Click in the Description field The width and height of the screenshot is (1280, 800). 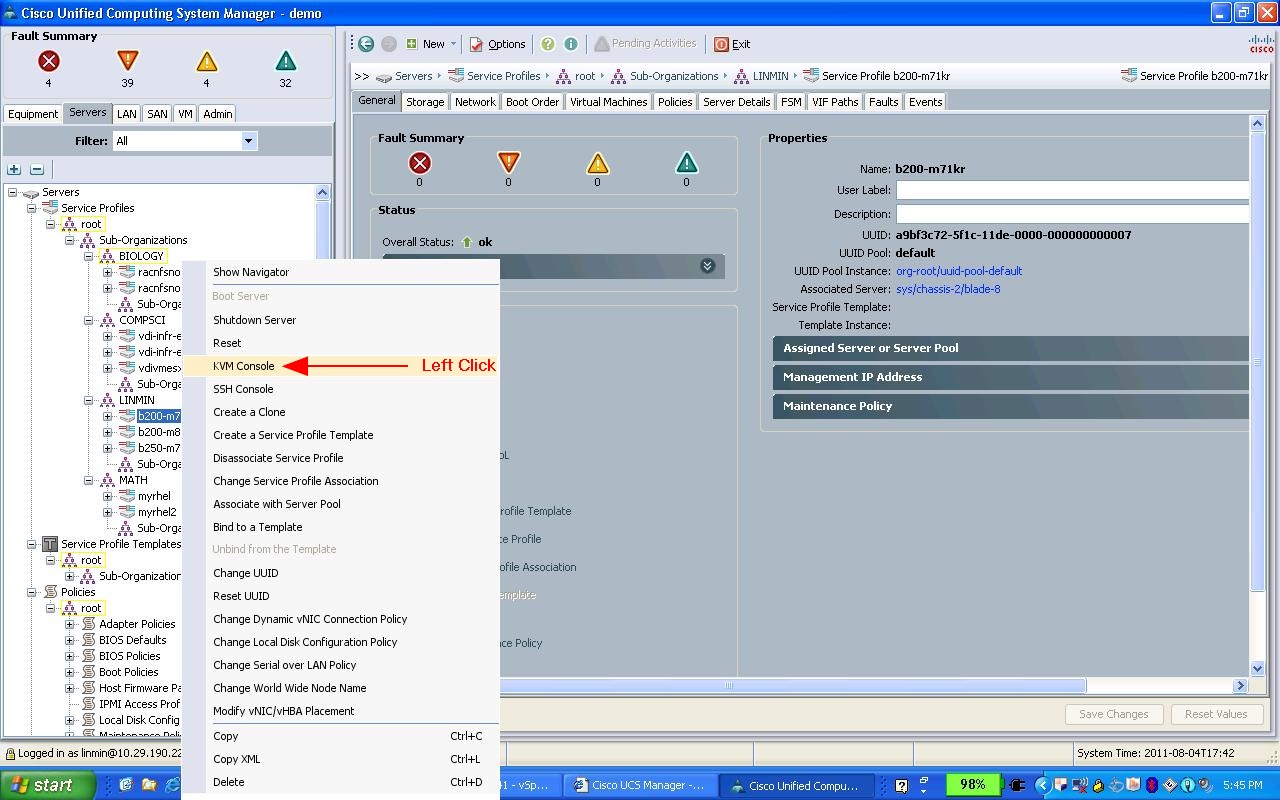tap(1073, 214)
